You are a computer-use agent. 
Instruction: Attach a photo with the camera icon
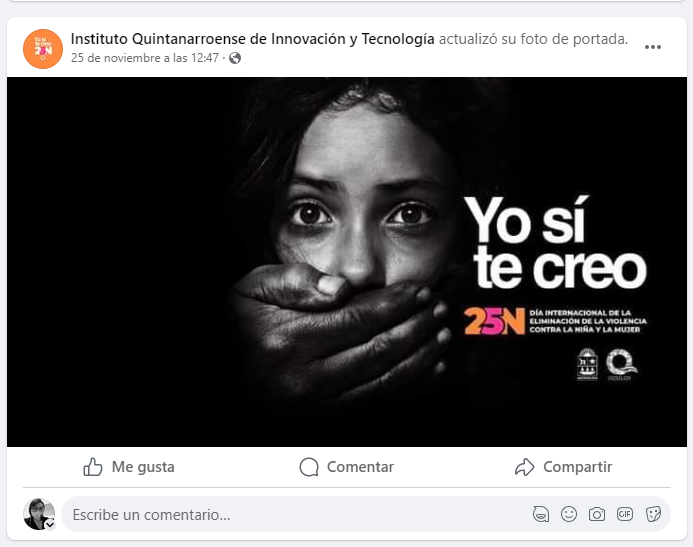coord(597,514)
